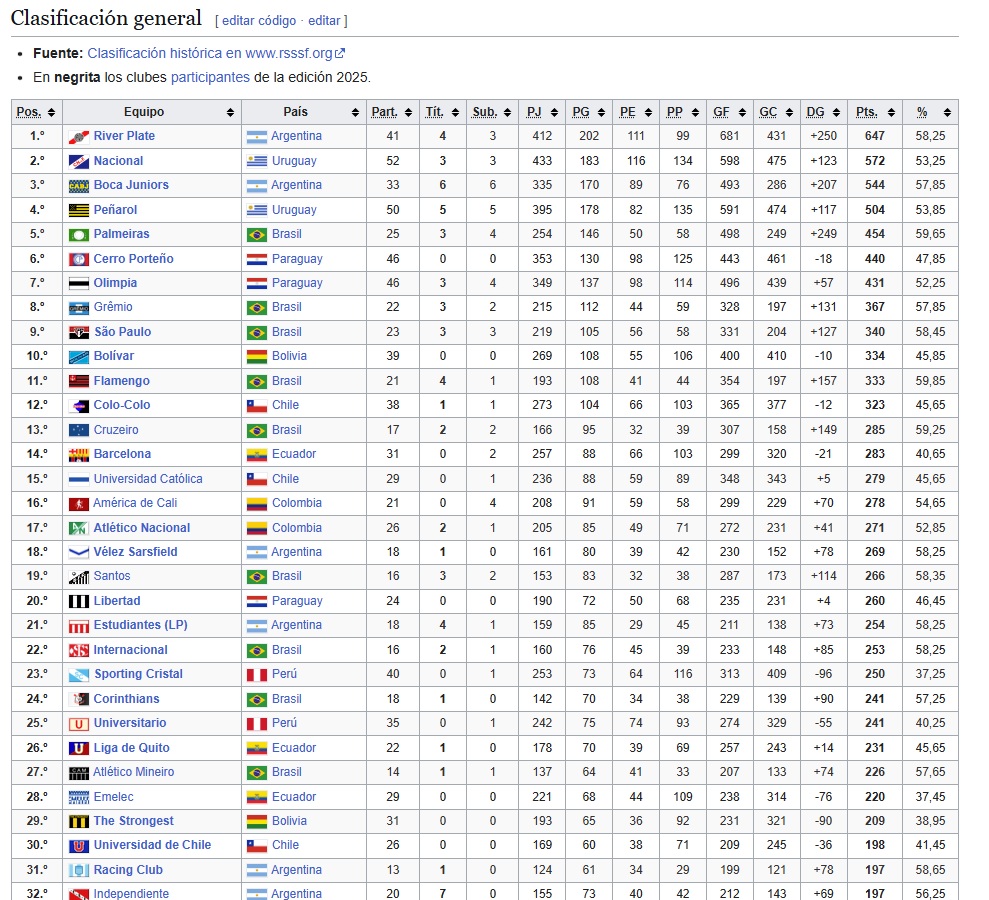Click the Olimpia flag icon
The width and height of the screenshot is (989, 900).
pos(78,283)
